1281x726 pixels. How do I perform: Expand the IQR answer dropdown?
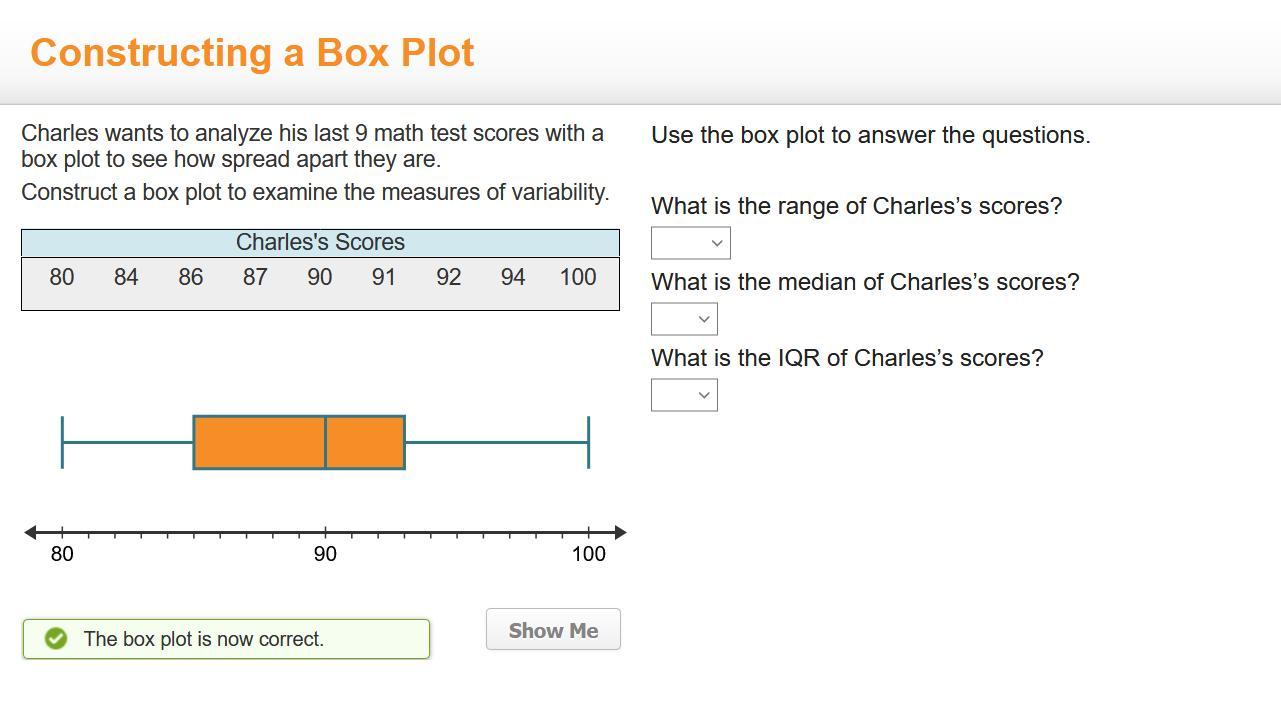(684, 395)
